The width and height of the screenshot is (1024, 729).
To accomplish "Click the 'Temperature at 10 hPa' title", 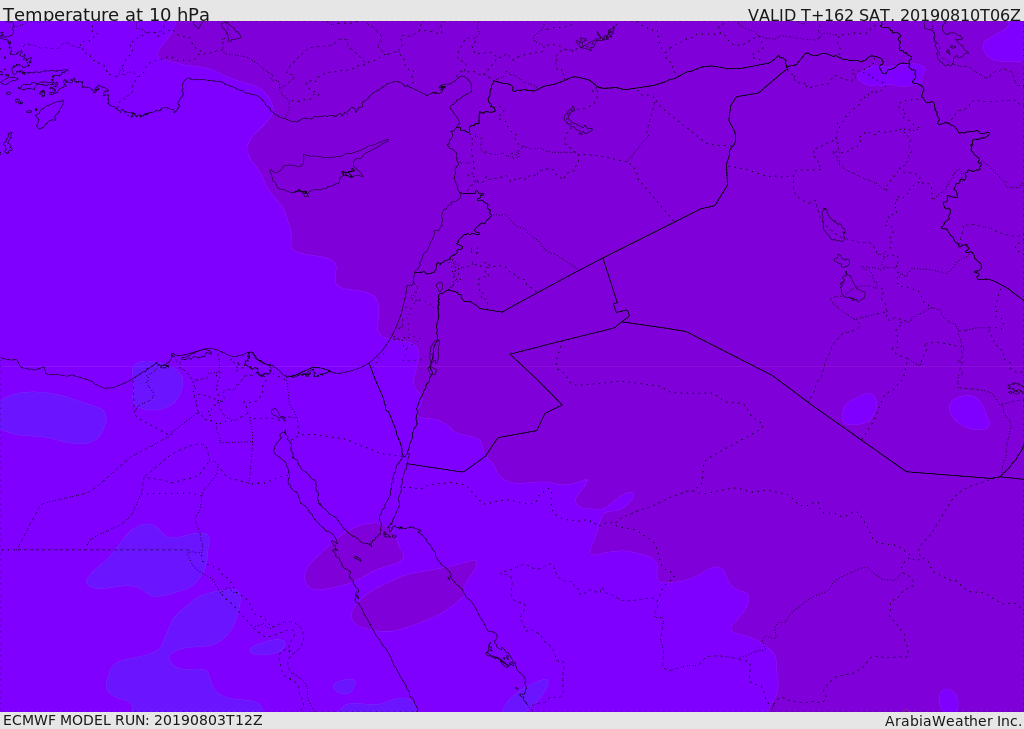I will [x=106, y=14].
